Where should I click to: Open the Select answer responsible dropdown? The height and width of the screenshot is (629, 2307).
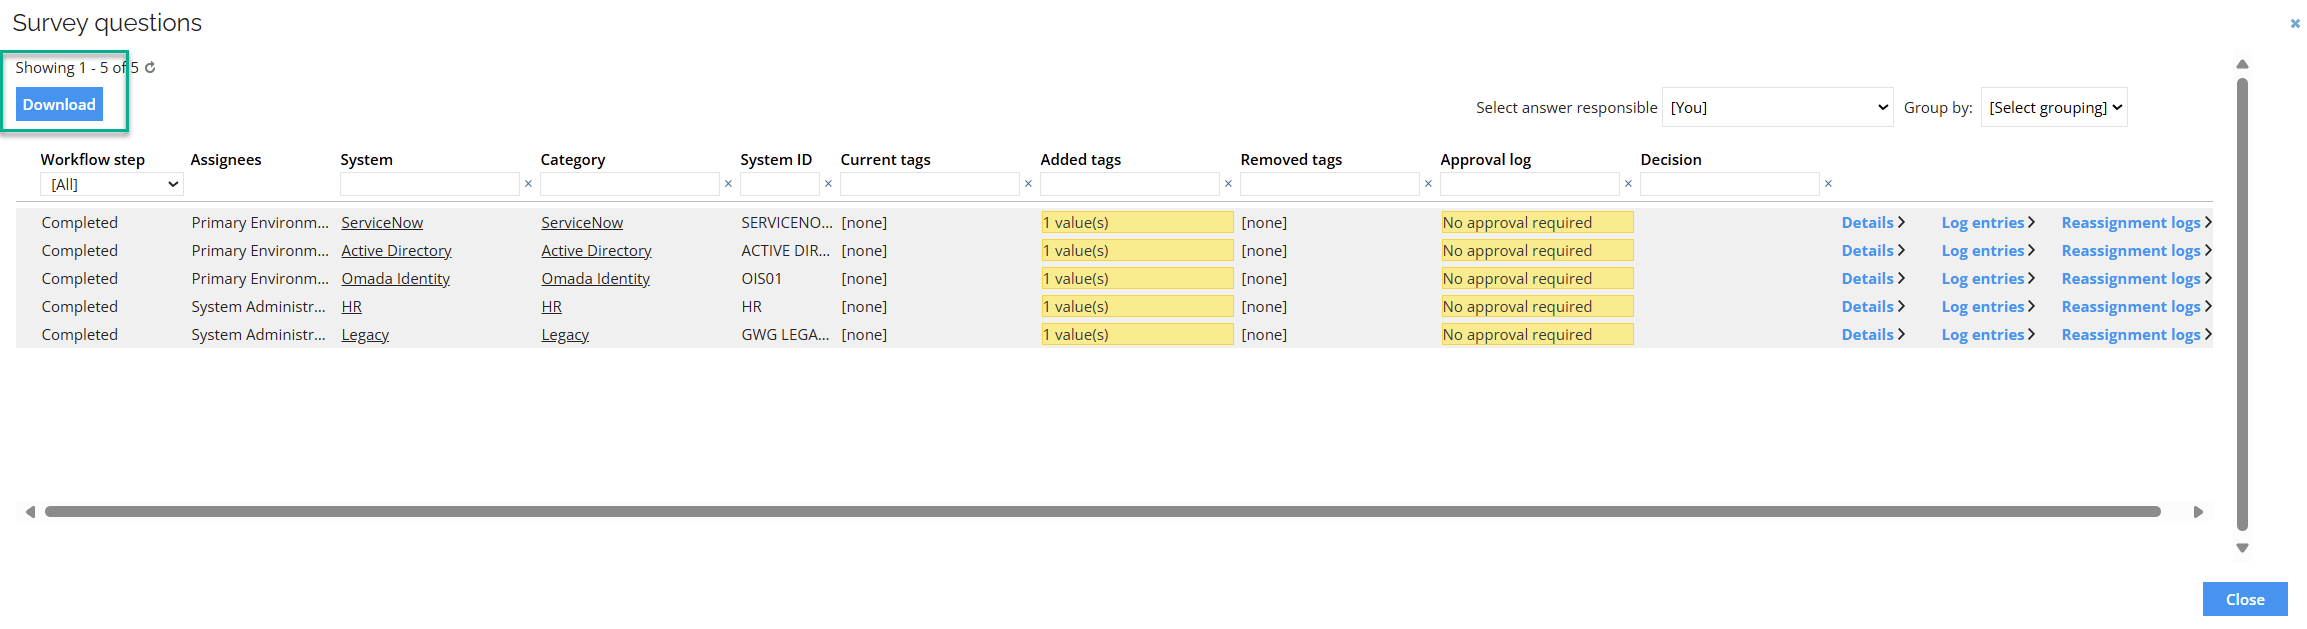(1778, 107)
